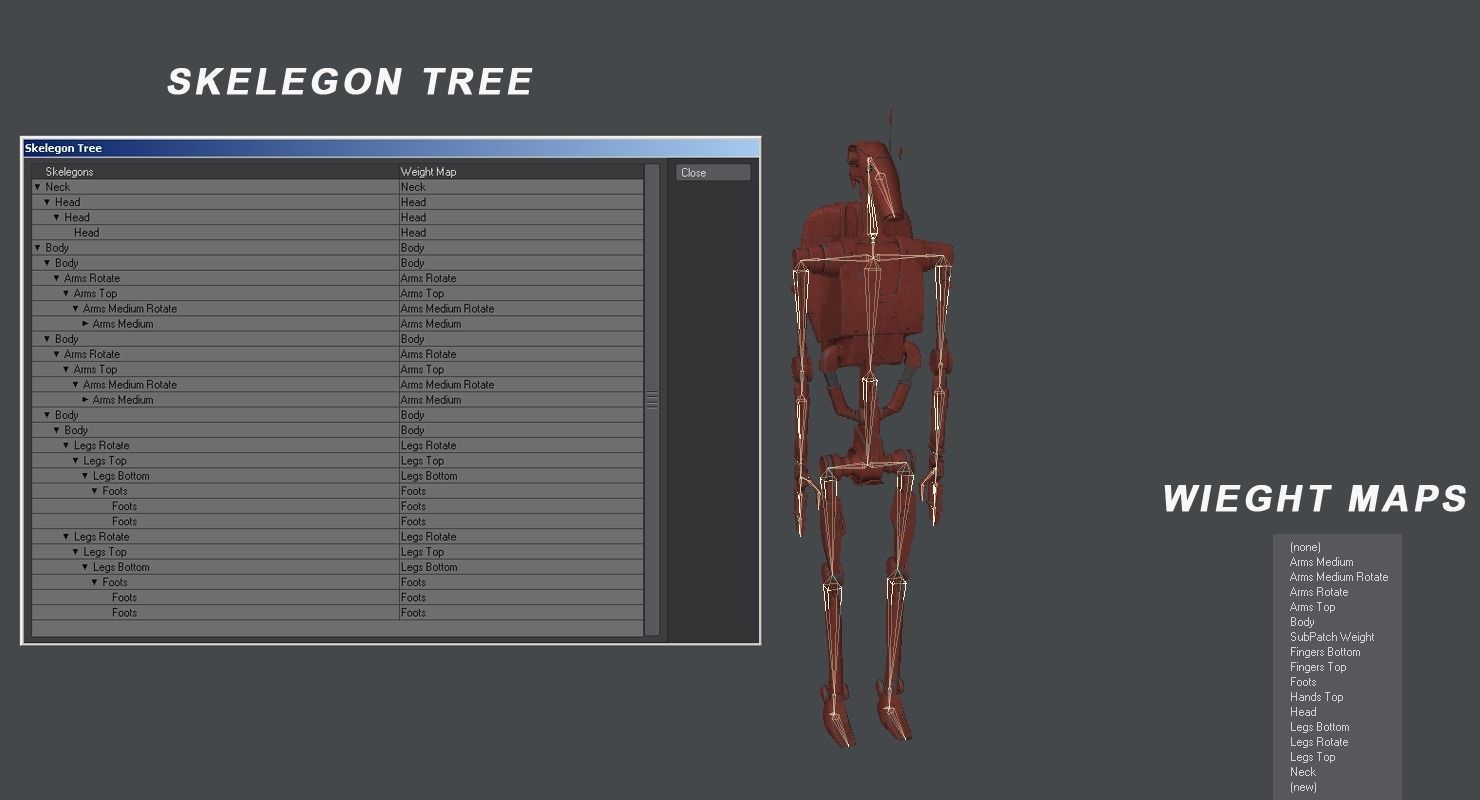Viewport: 1480px width, 800px height.
Task: Click the Skelegons column header
Action: pos(69,172)
